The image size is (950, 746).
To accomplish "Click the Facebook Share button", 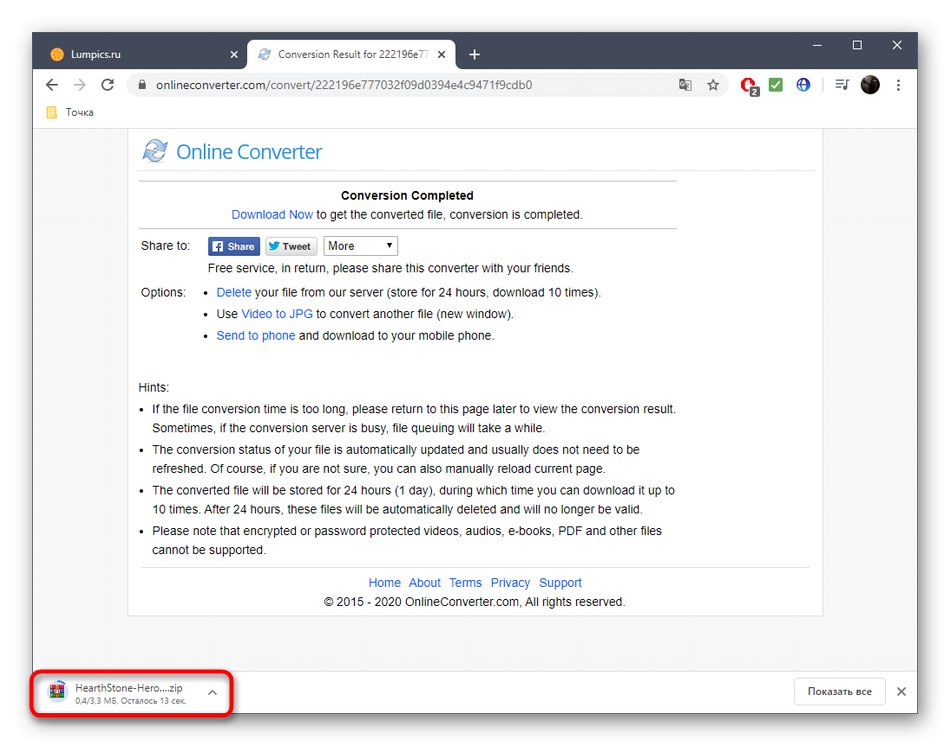I will (x=233, y=245).
